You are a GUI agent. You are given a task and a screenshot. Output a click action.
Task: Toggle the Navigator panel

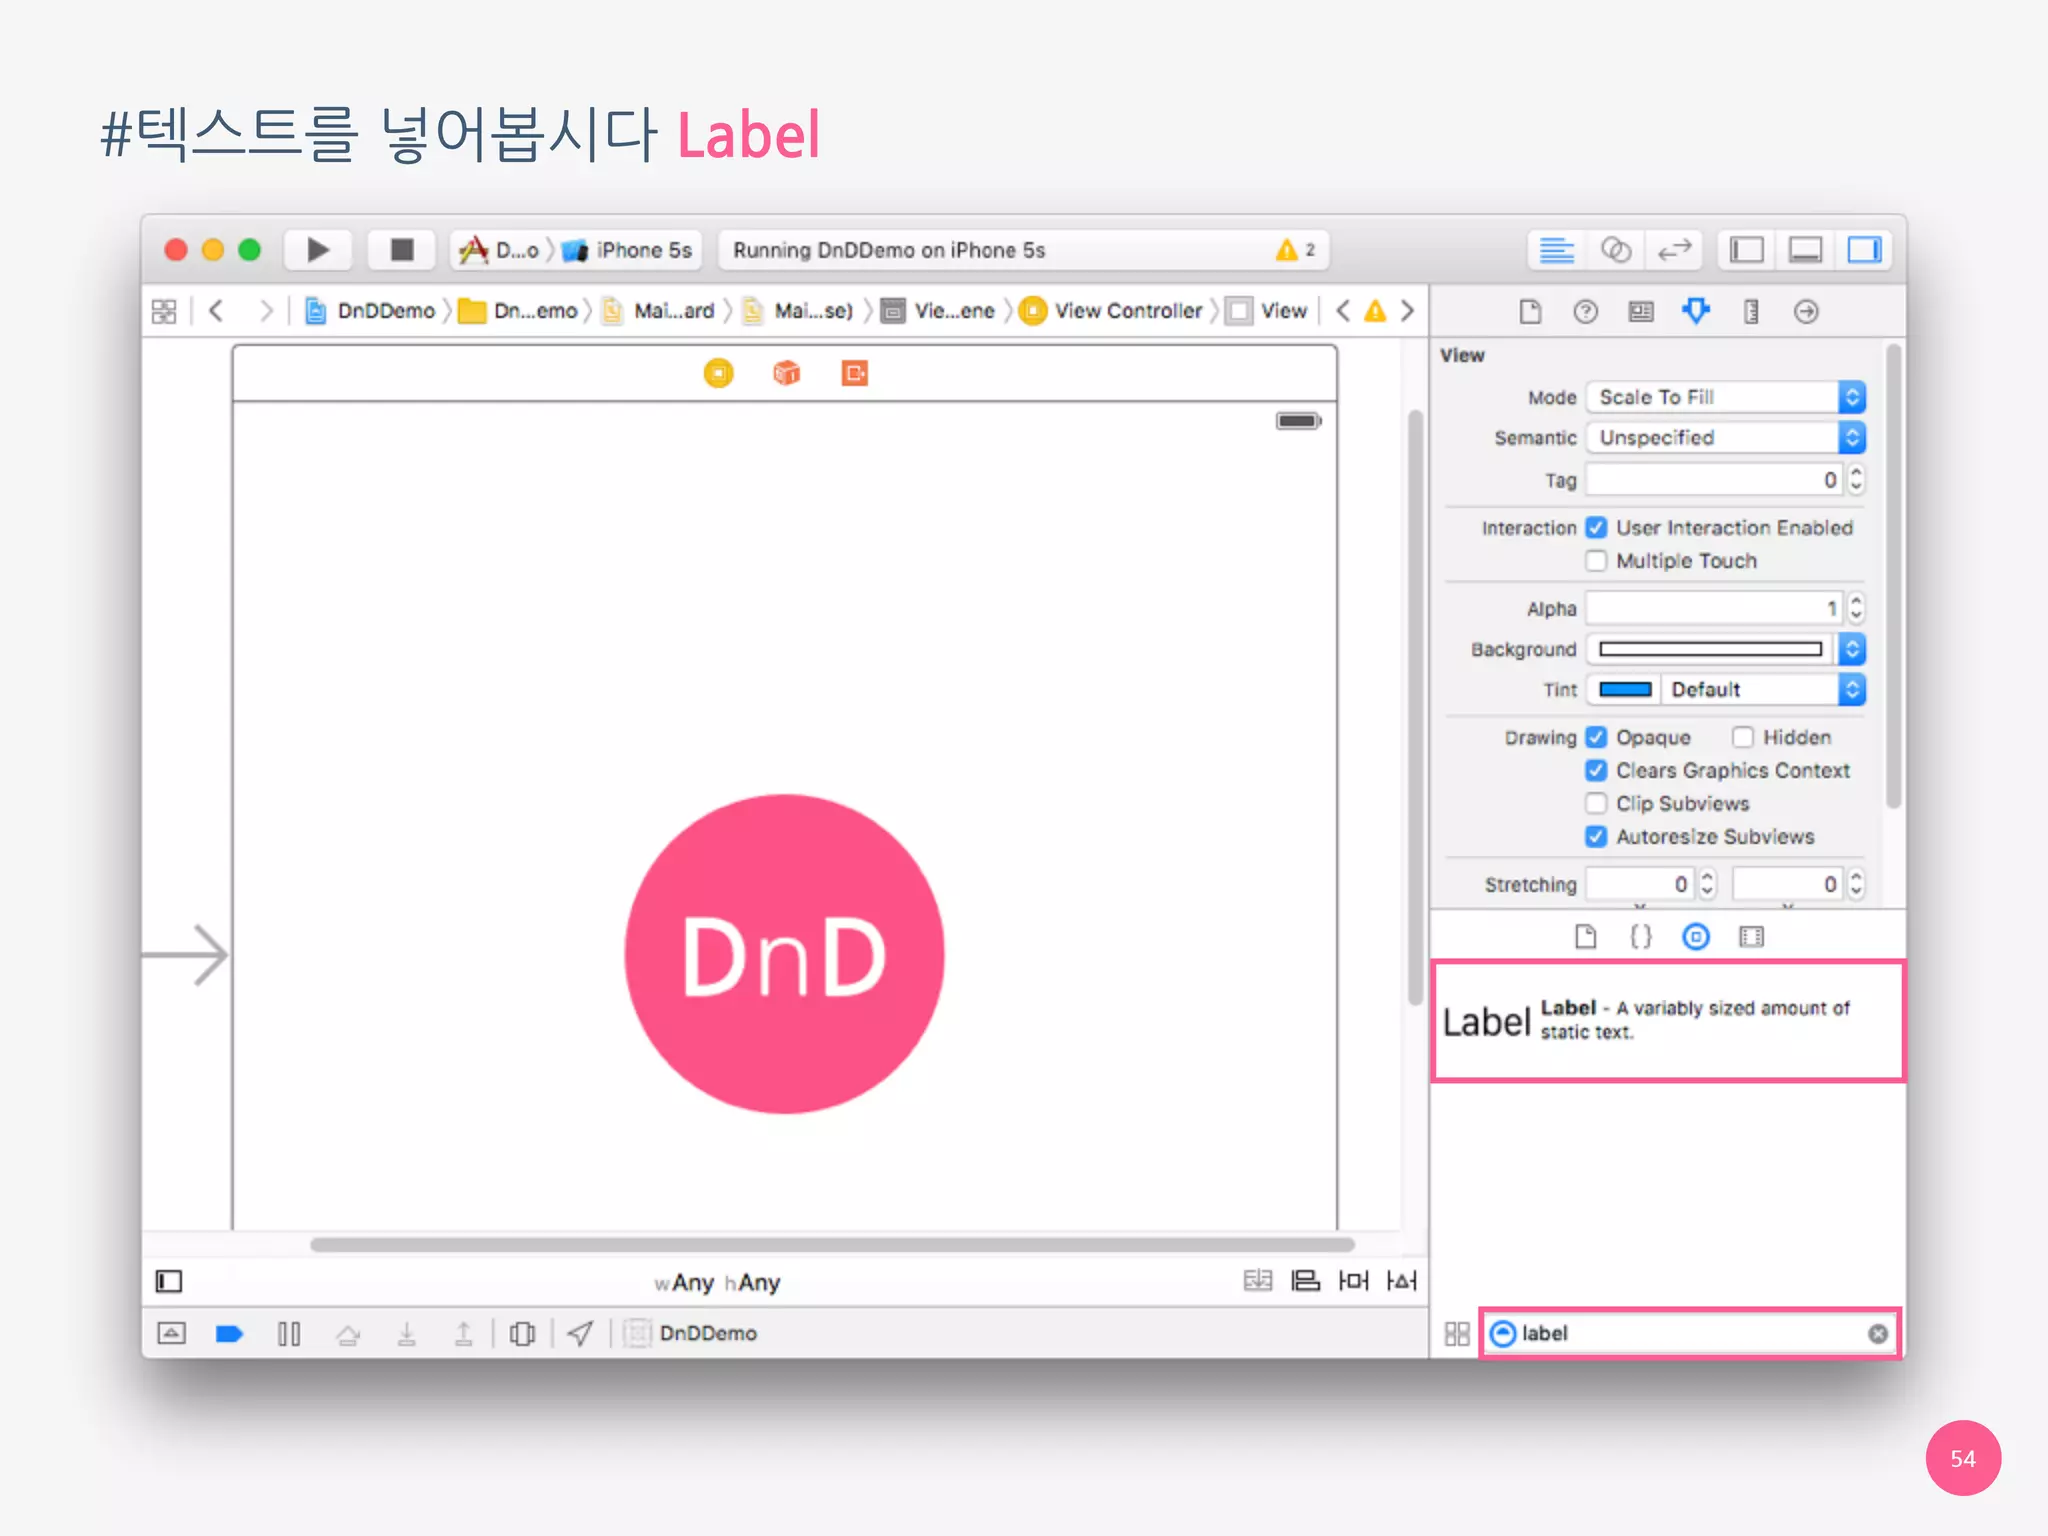pyautogui.click(x=1747, y=250)
